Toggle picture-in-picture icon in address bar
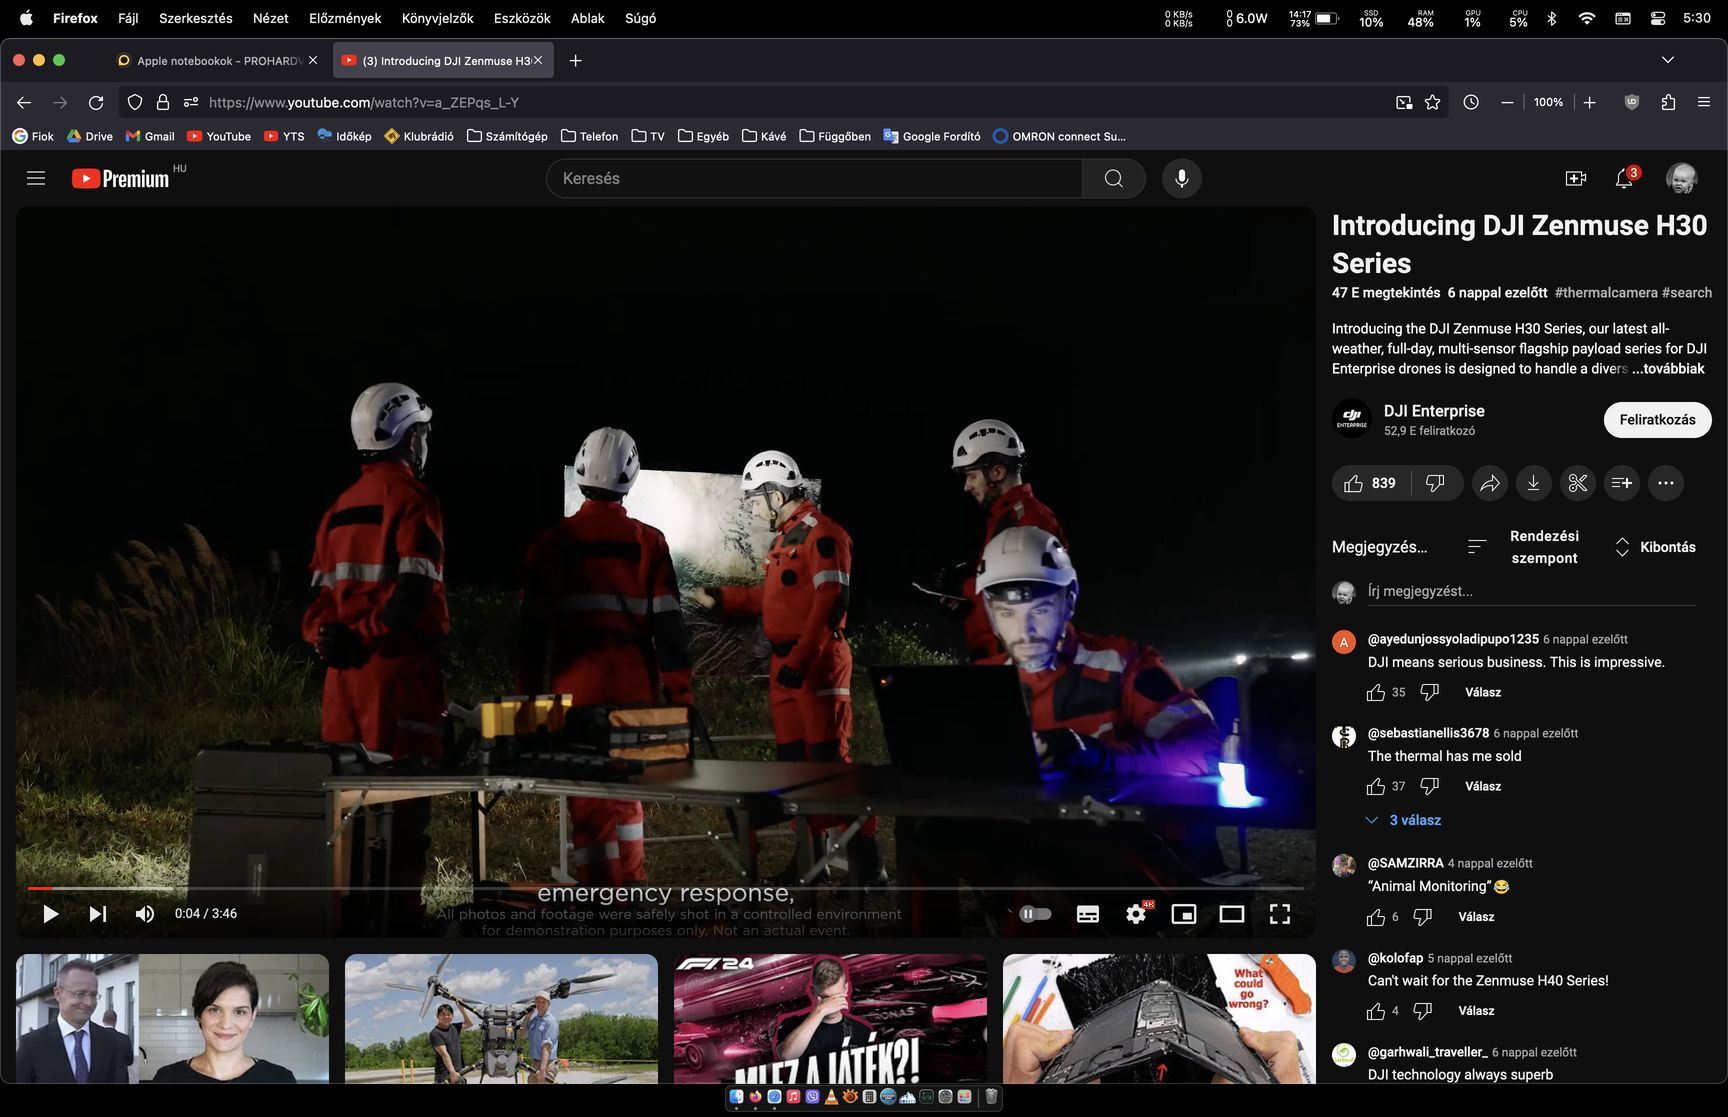This screenshot has width=1728, height=1117. tap(1404, 102)
